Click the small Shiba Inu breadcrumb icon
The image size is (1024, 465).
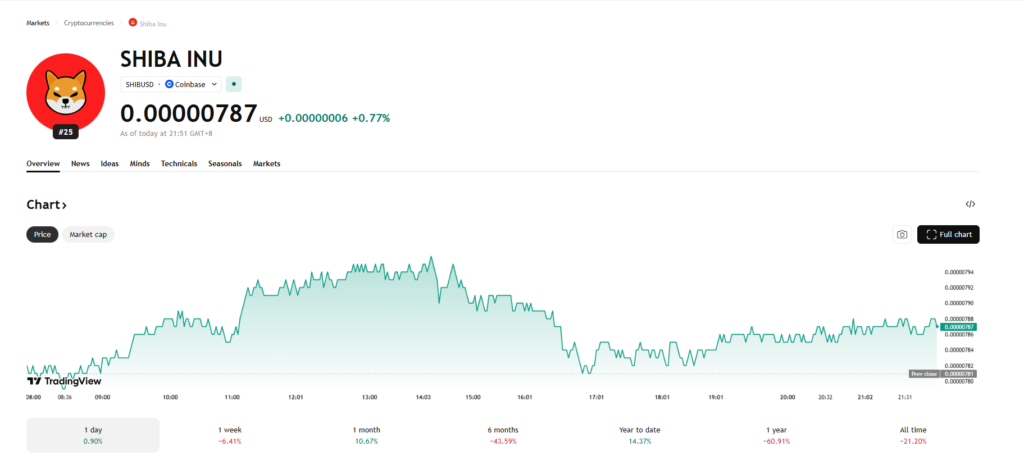132,21
